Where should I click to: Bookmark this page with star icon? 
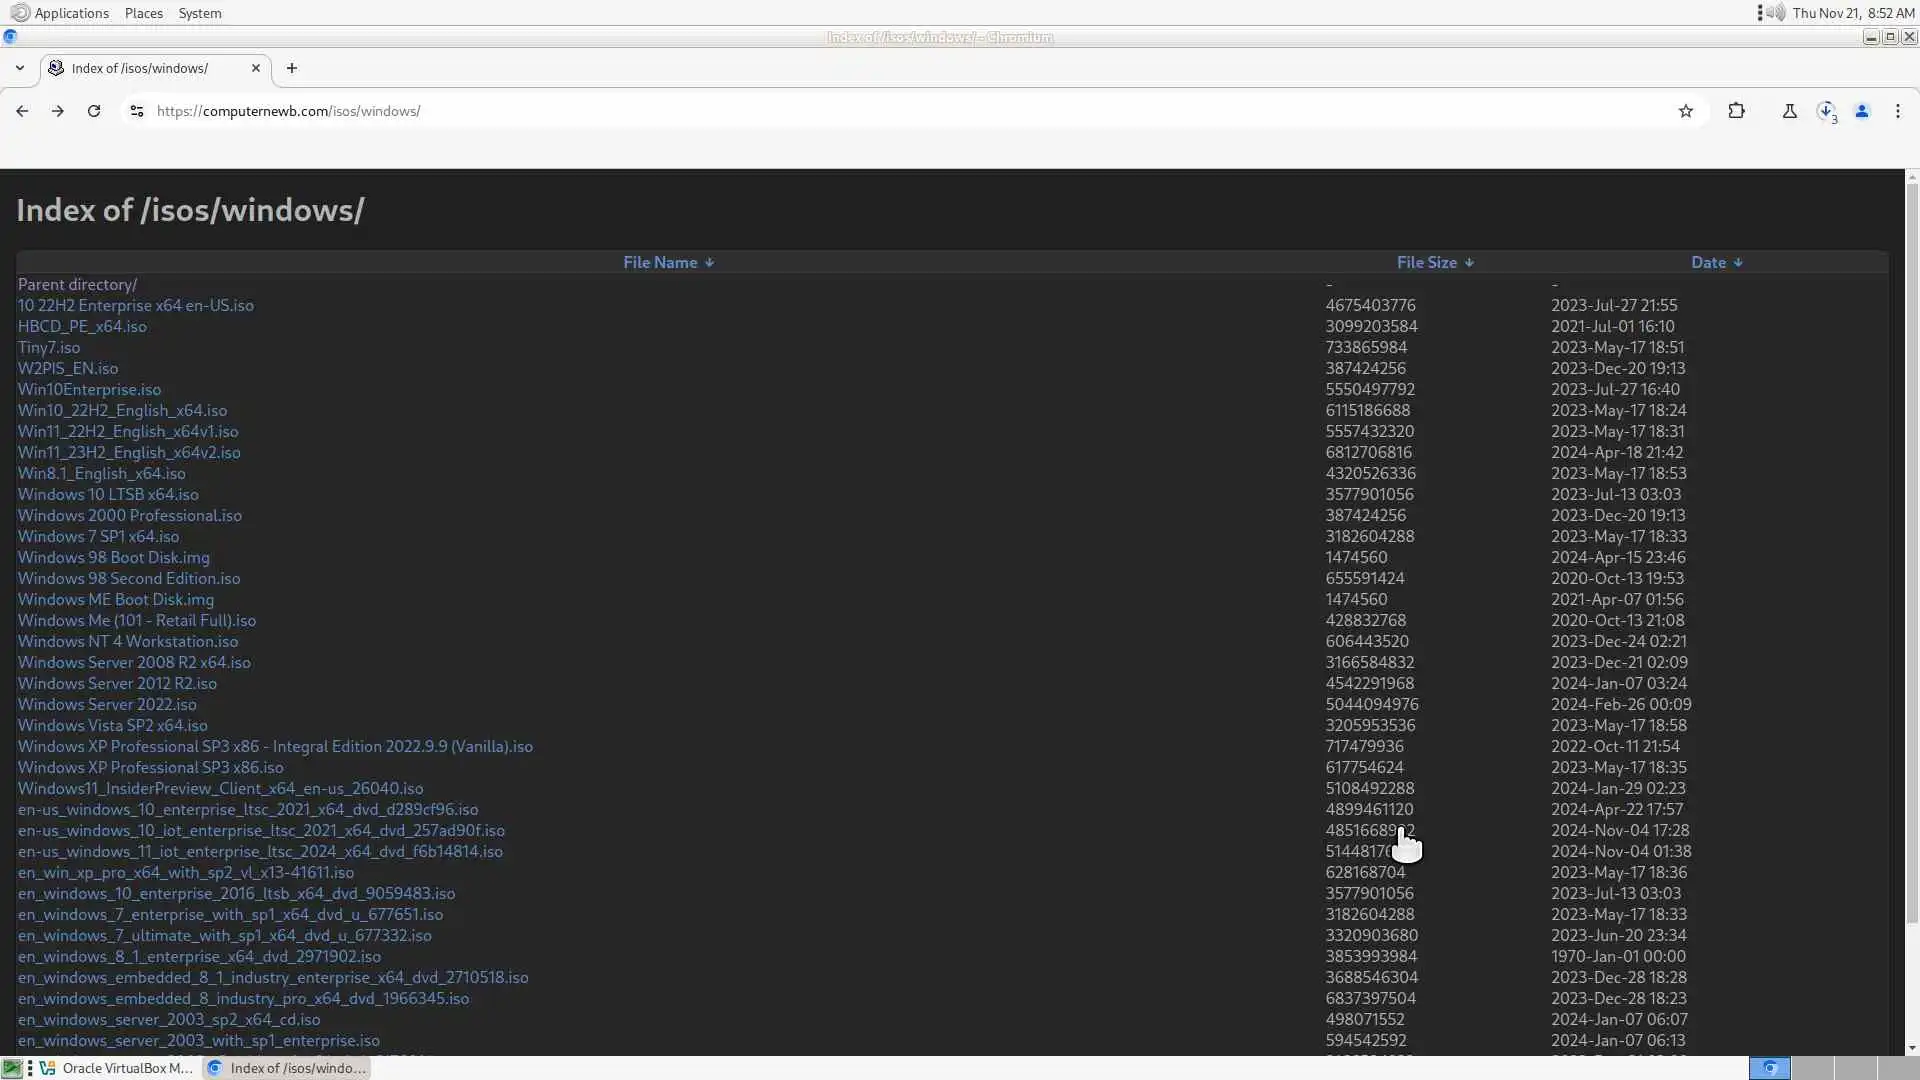point(1686,111)
